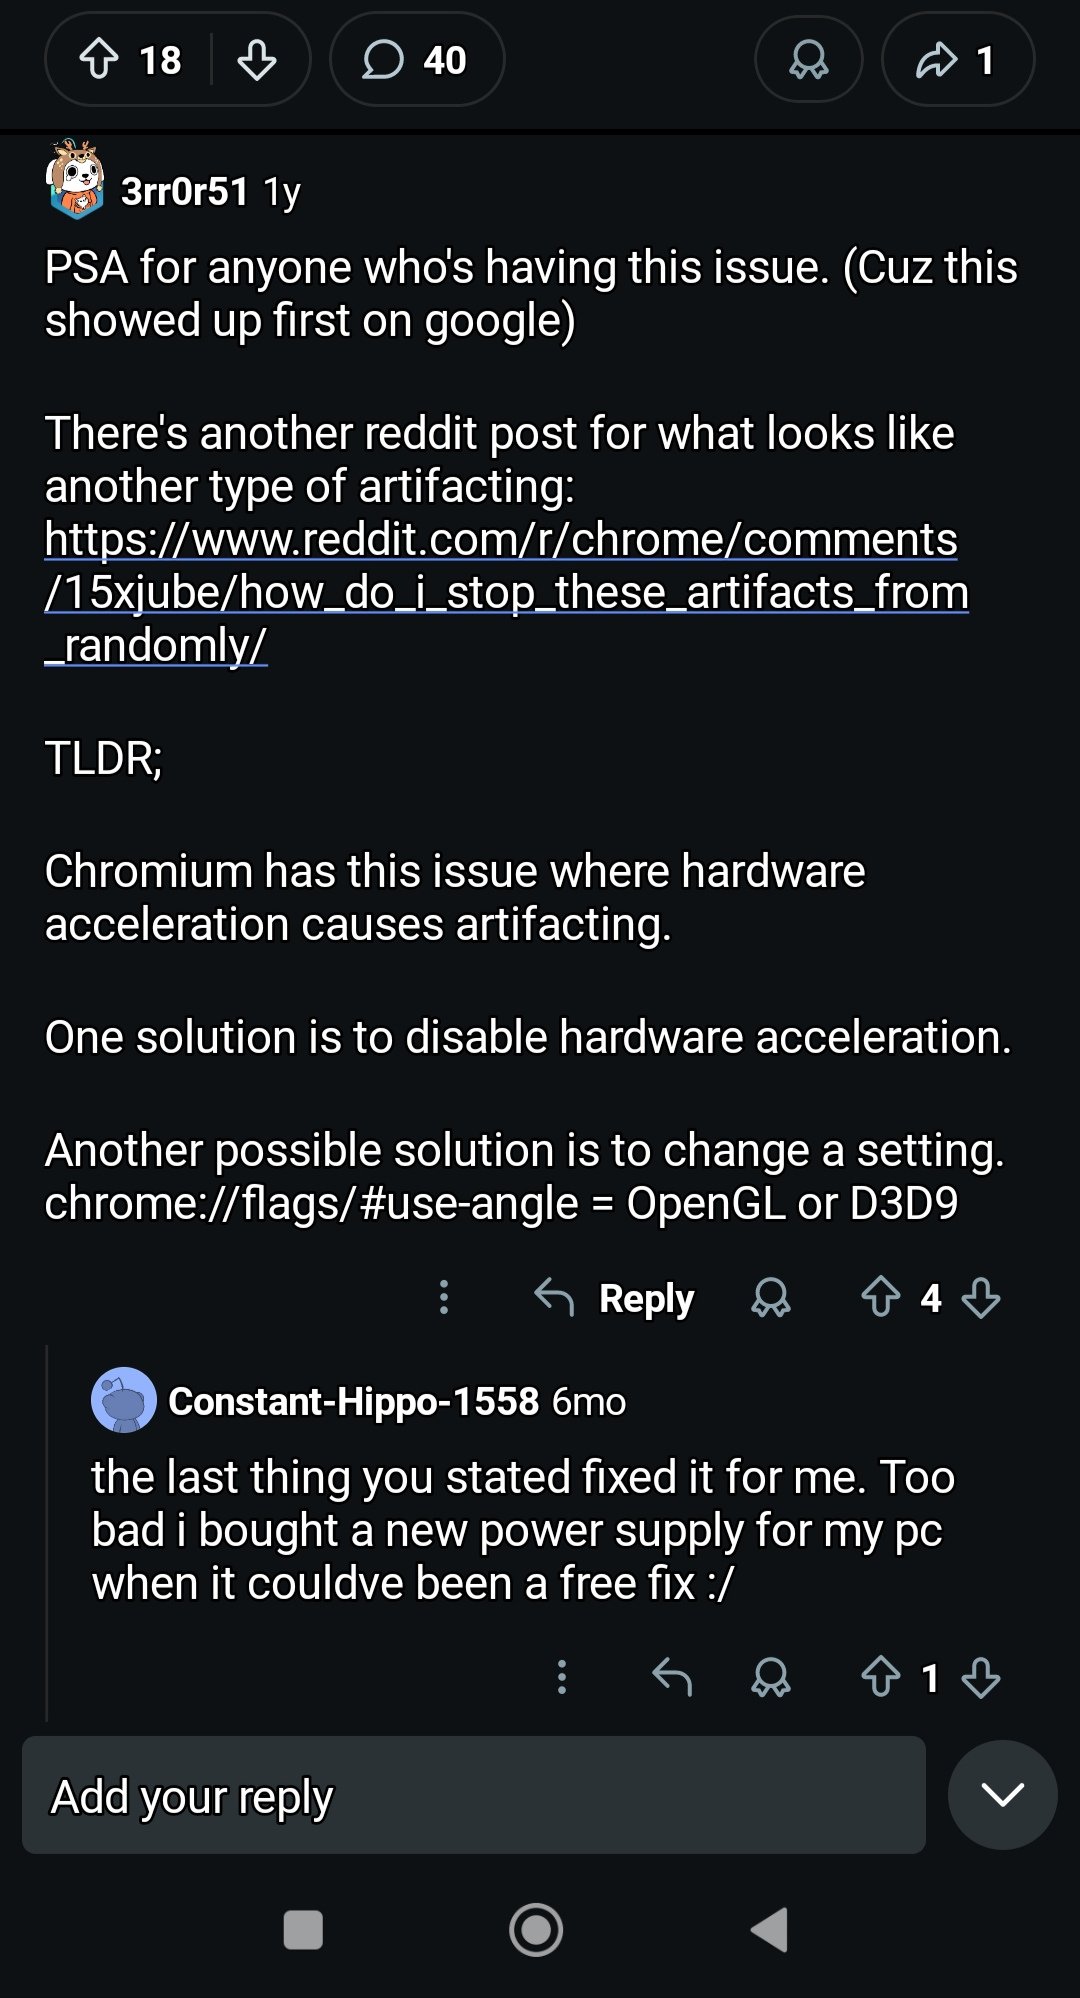The width and height of the screenshot is (1080, 1998).
Task: Downvote 3rr0r51's comment
Action: [x=981, y=1297]
